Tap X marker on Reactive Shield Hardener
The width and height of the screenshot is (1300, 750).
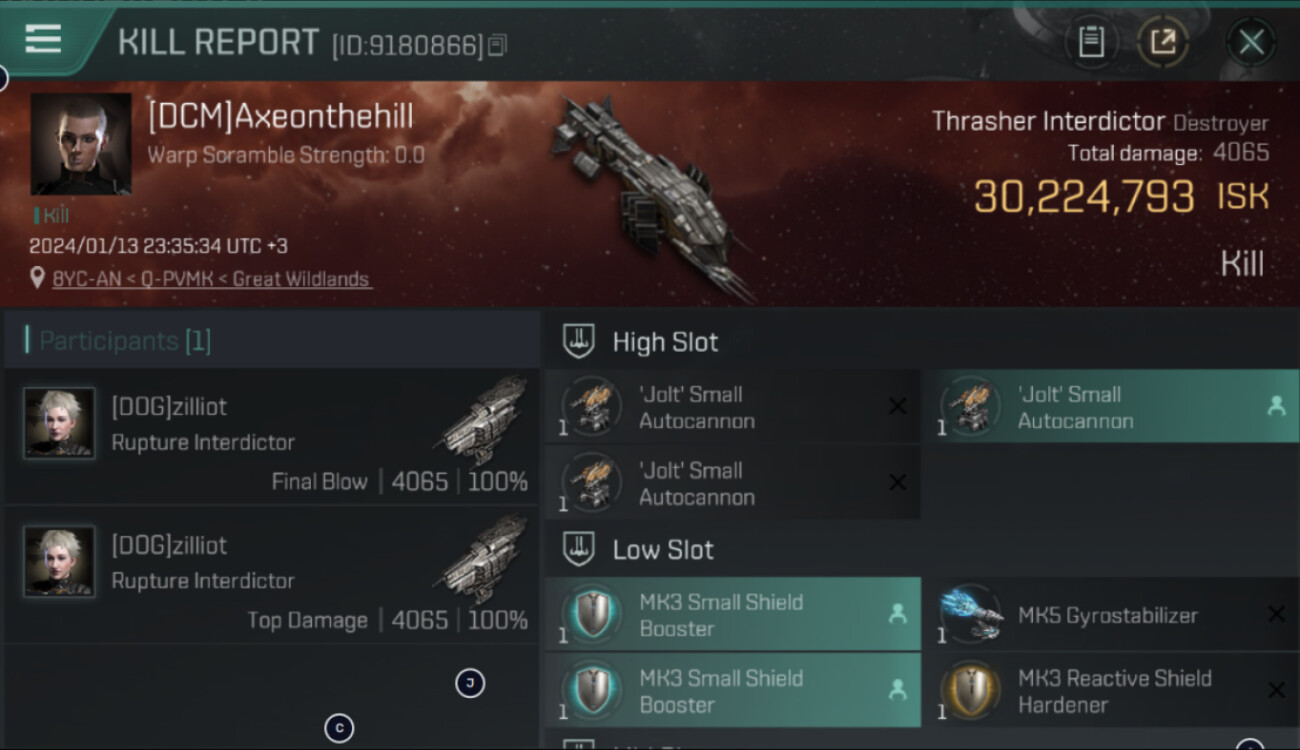click(1276, 690)
